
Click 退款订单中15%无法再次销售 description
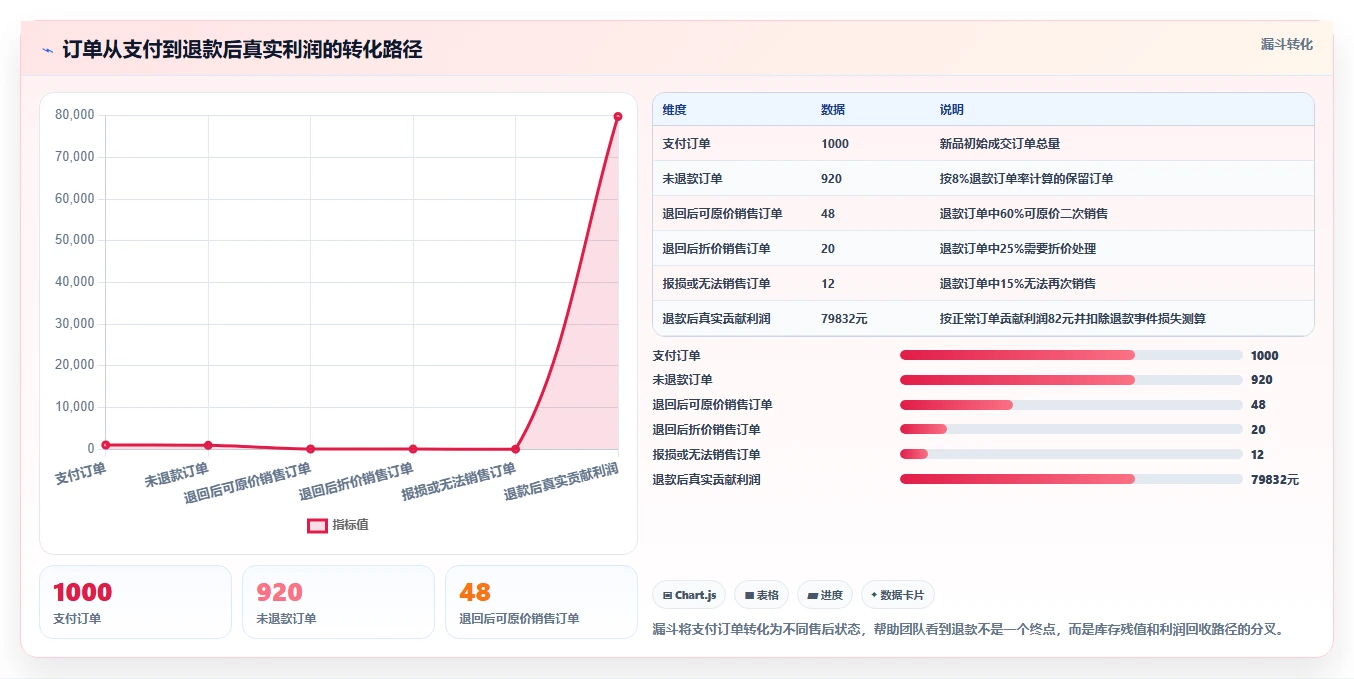1018,284
